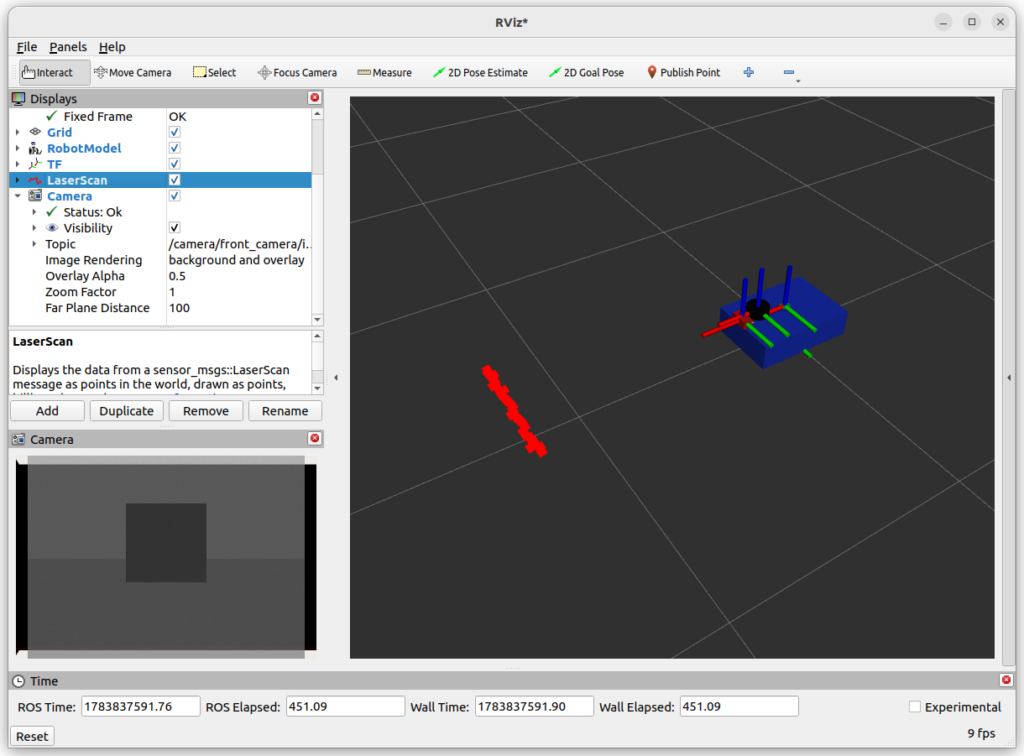Open the Panels menu
This screenshot has height=756, width=1024.
coord(68,47)
